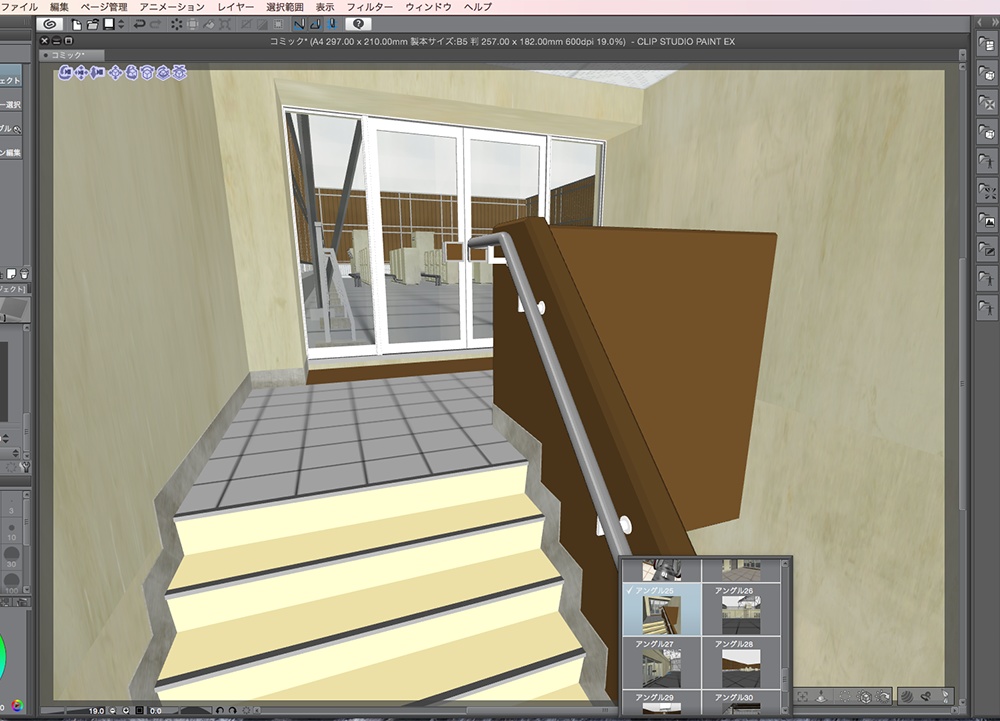This screenshot has height=721, width=1000.
Task: Click the dotted circle preset angle icon
Action: click(844, 697)
